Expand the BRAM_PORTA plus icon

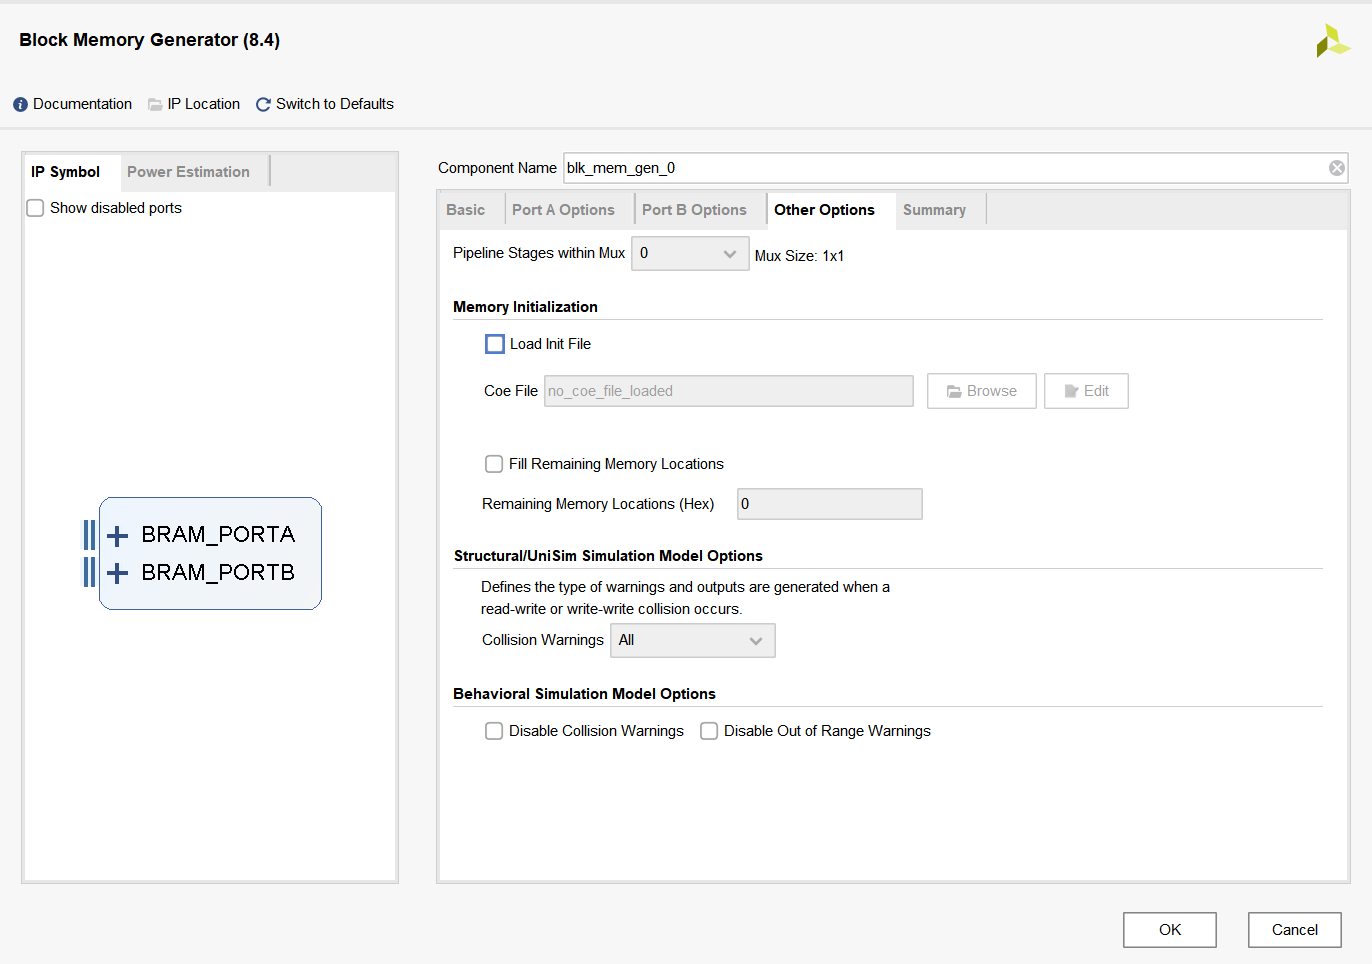tap(118, 536)
